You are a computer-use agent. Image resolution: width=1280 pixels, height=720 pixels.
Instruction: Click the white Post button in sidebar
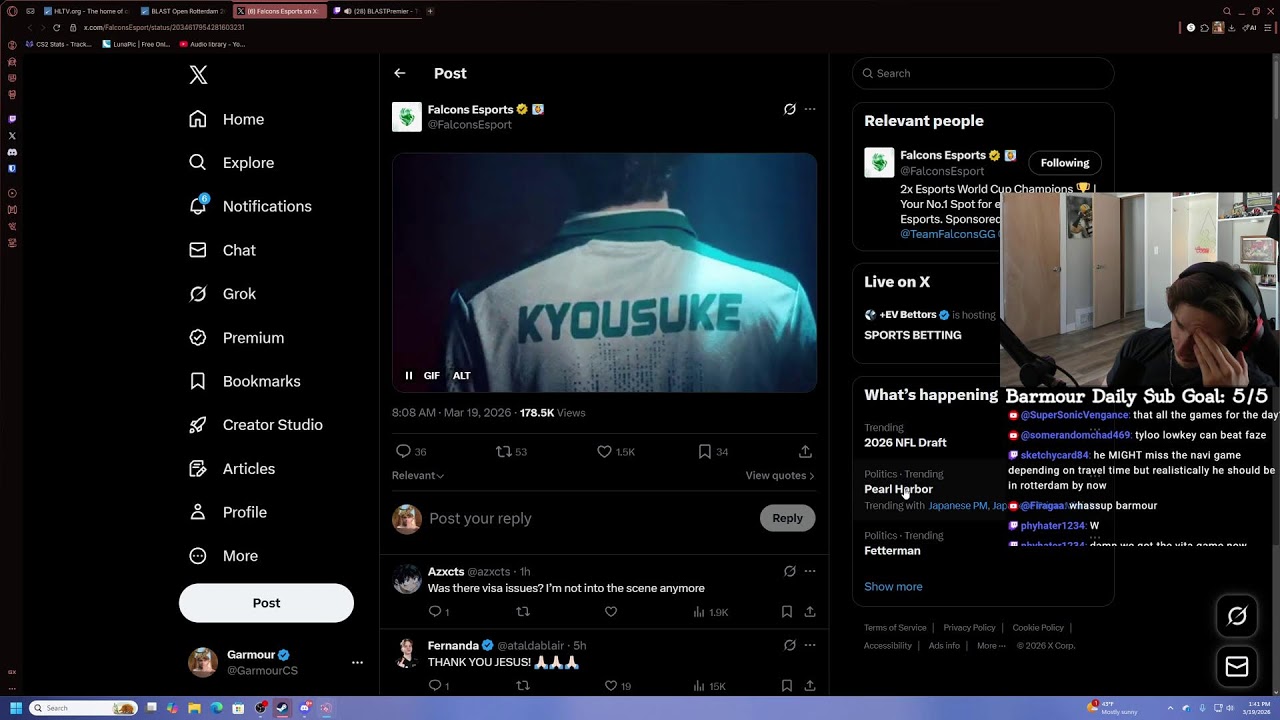pos(266,603)
